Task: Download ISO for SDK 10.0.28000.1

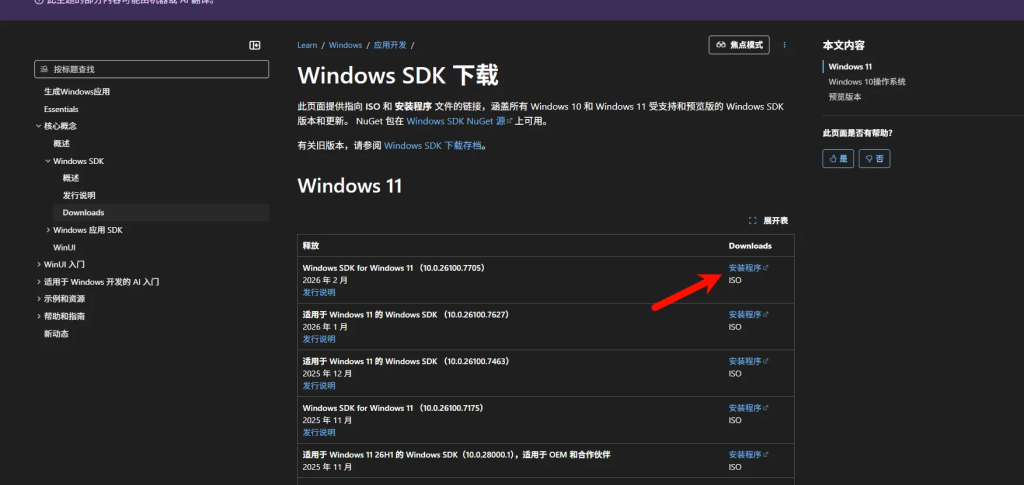Action: [735, 467]
